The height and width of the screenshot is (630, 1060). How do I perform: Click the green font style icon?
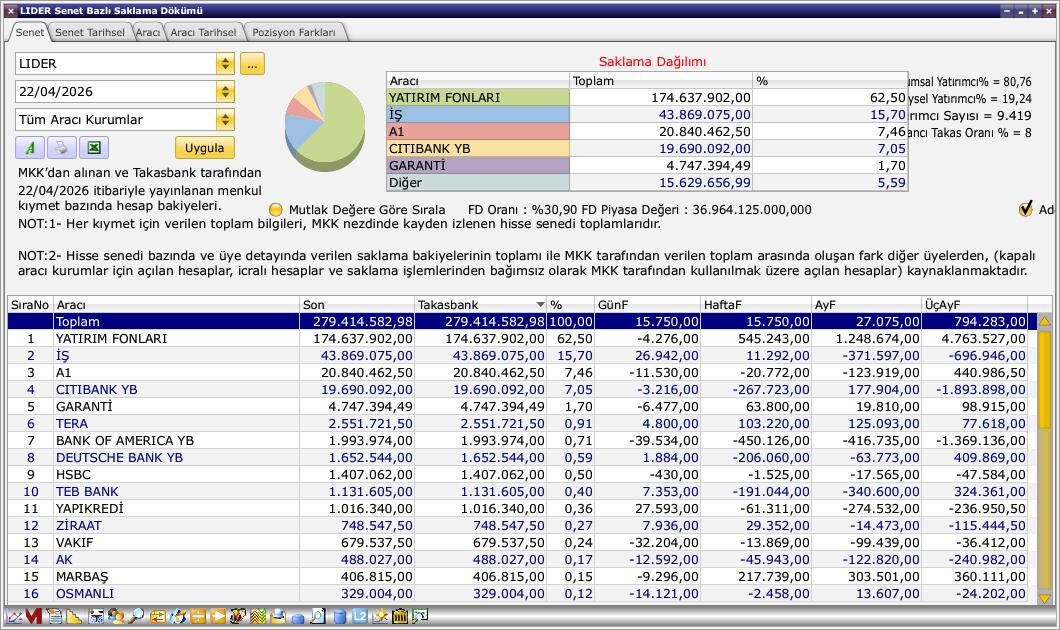coord(30,148)
